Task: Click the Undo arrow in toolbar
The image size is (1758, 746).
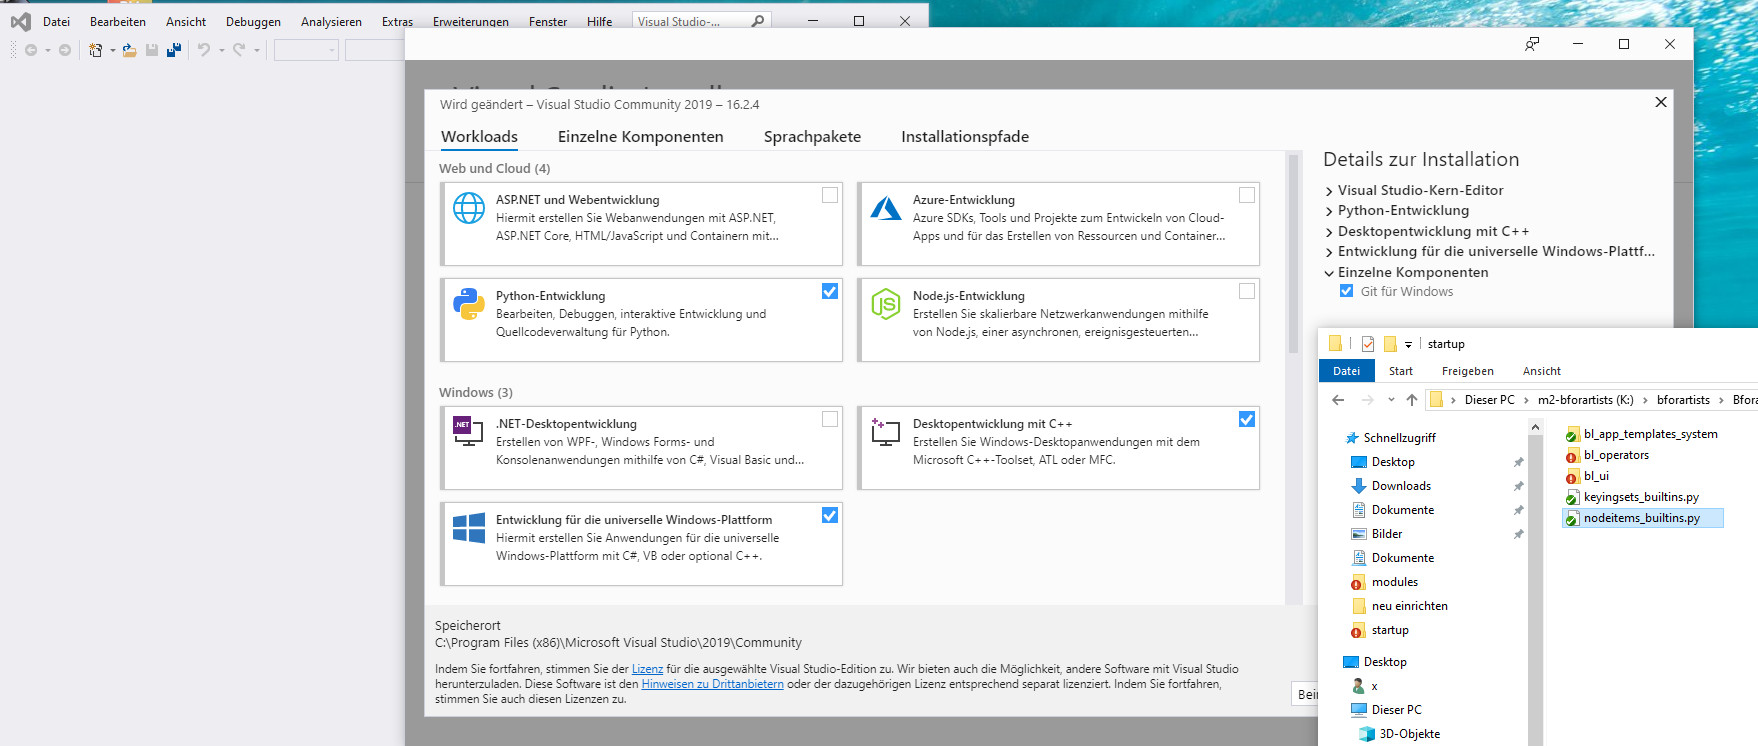Action: (x=204, y=50)
